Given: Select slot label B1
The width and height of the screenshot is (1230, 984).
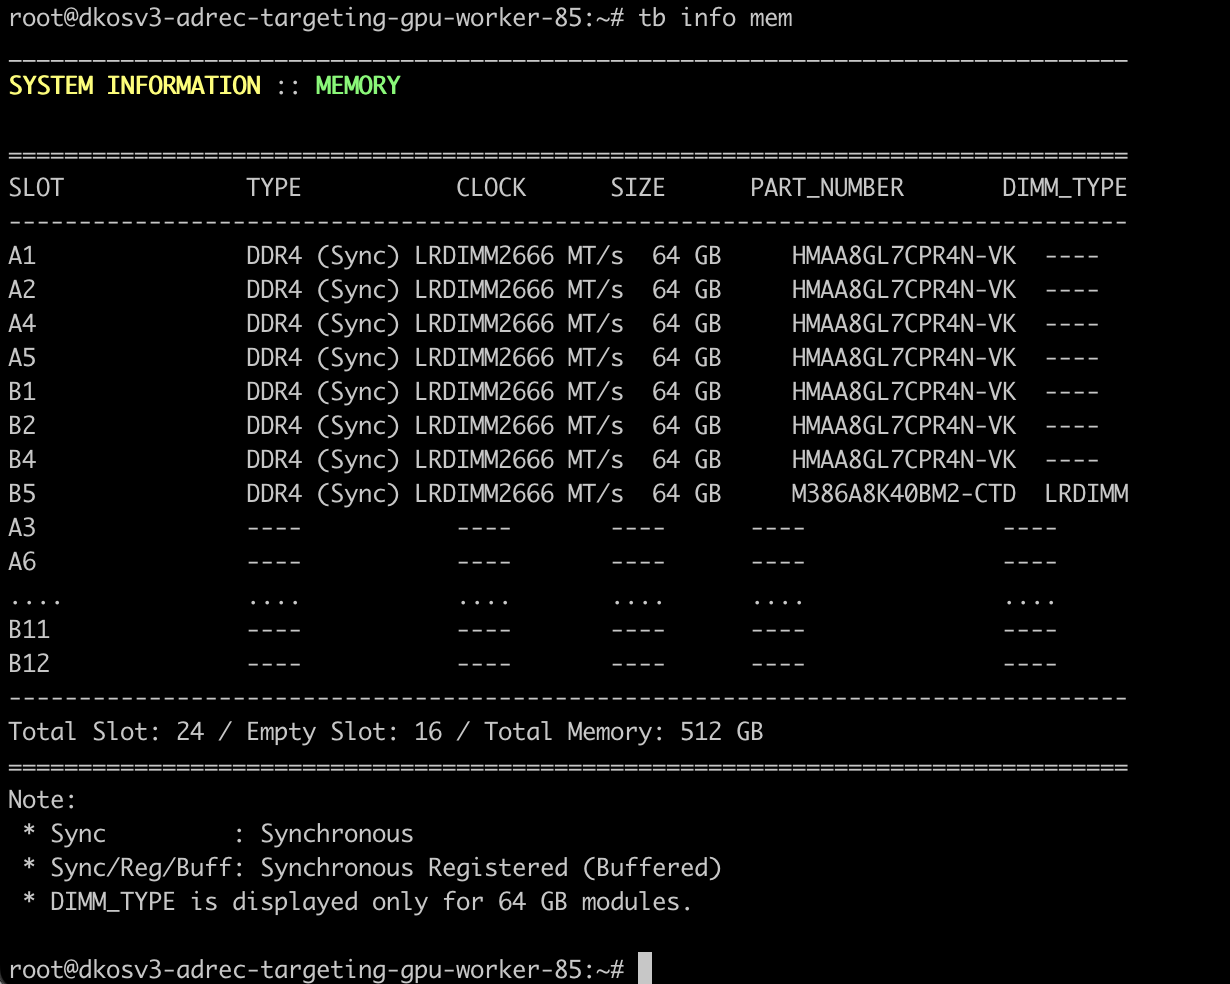Looking at the screenshot, I should coord(22,392).
